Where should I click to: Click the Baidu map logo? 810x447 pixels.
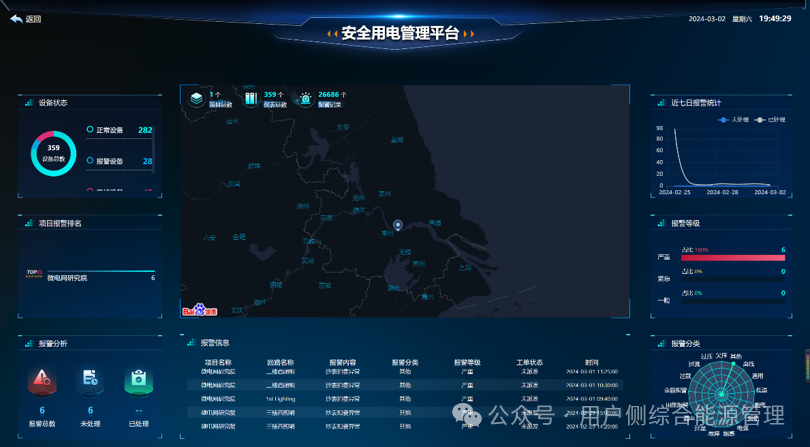coord(199,310)
